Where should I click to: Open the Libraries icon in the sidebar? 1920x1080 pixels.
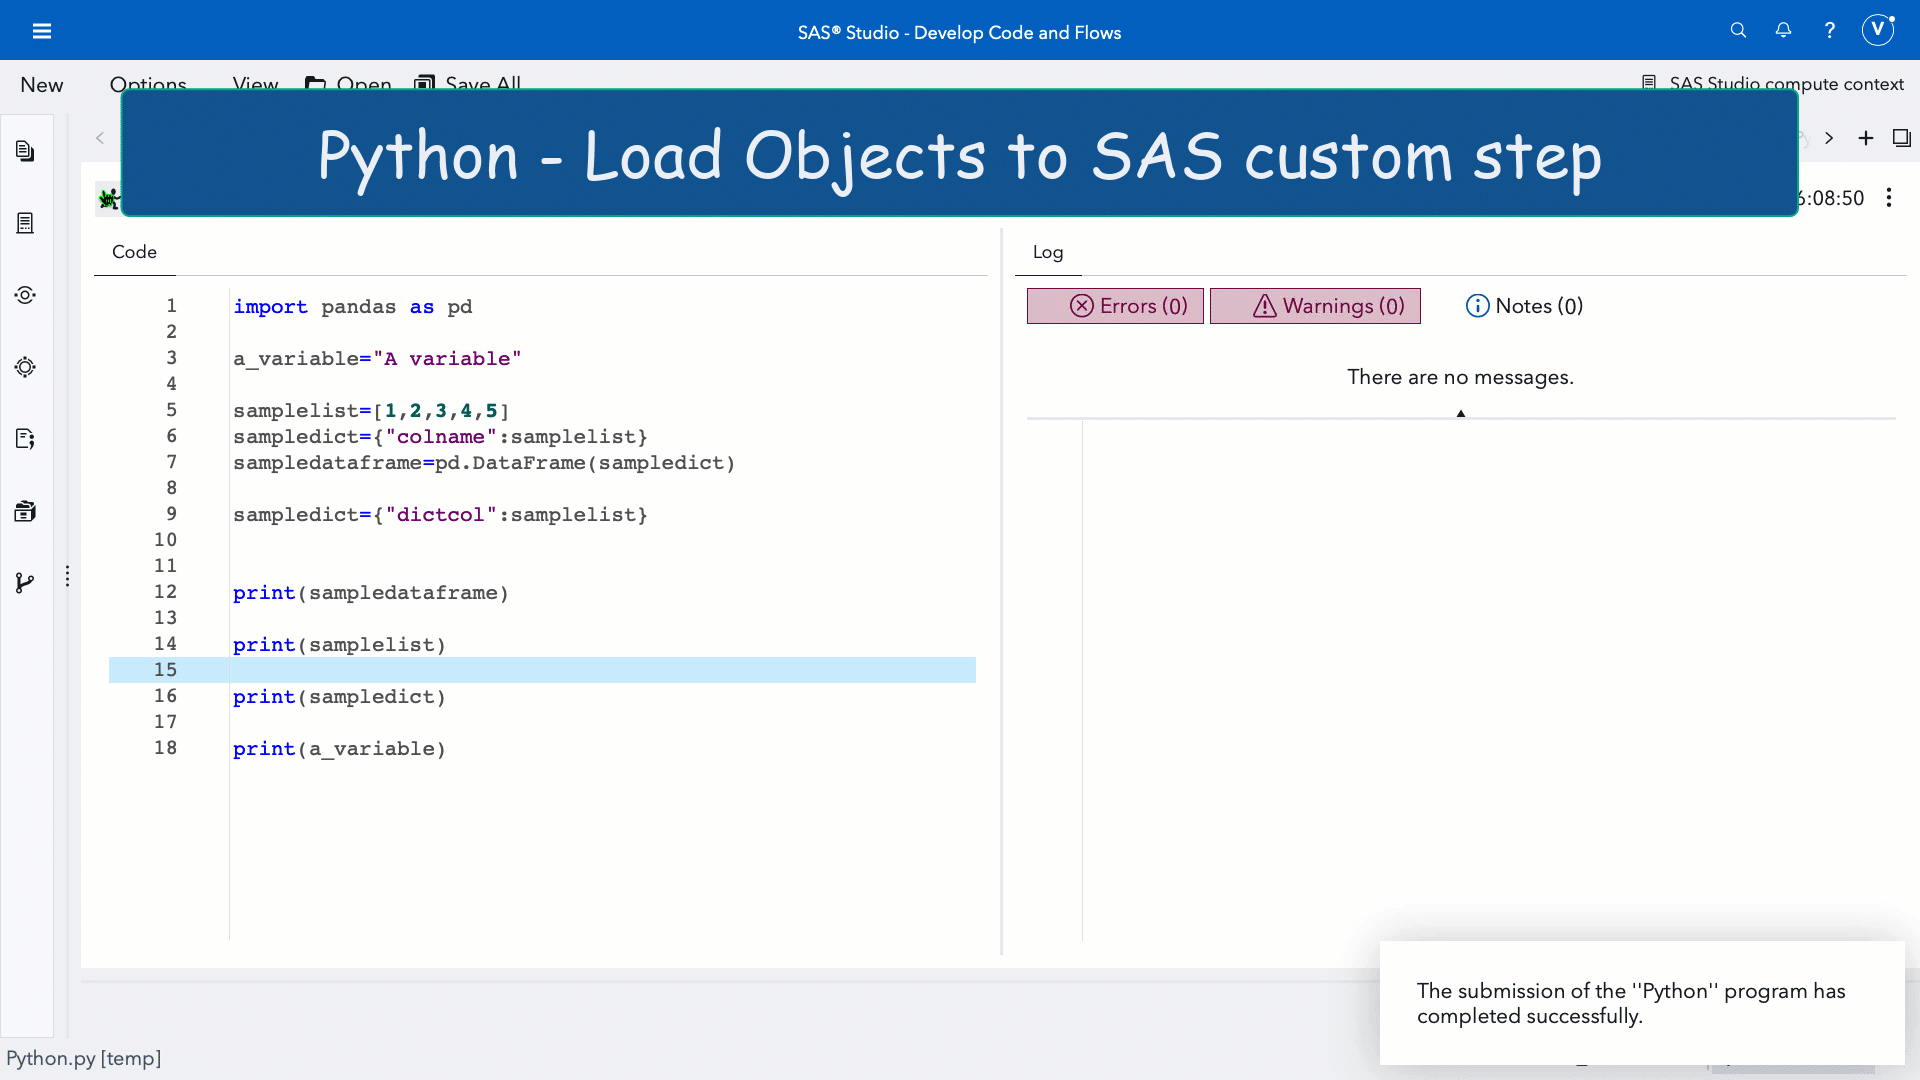(25, 511)
